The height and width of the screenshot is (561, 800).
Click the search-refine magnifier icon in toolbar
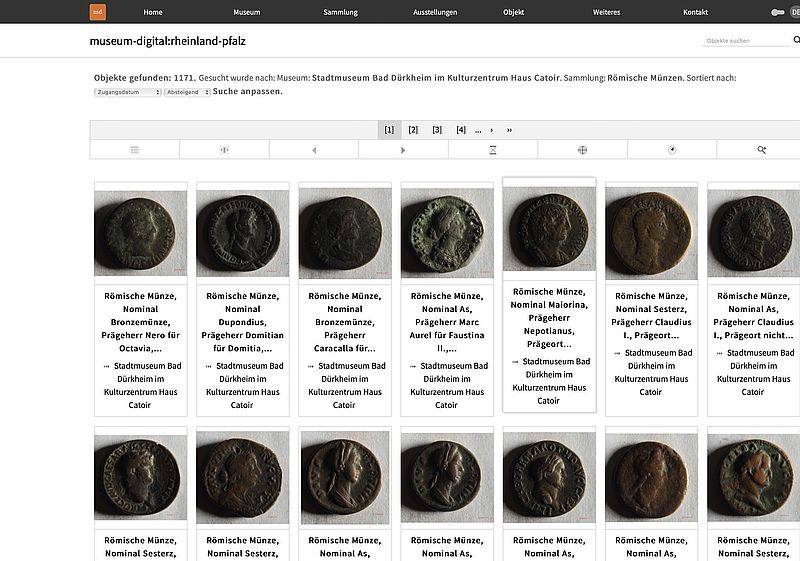[x=761, y=150]
